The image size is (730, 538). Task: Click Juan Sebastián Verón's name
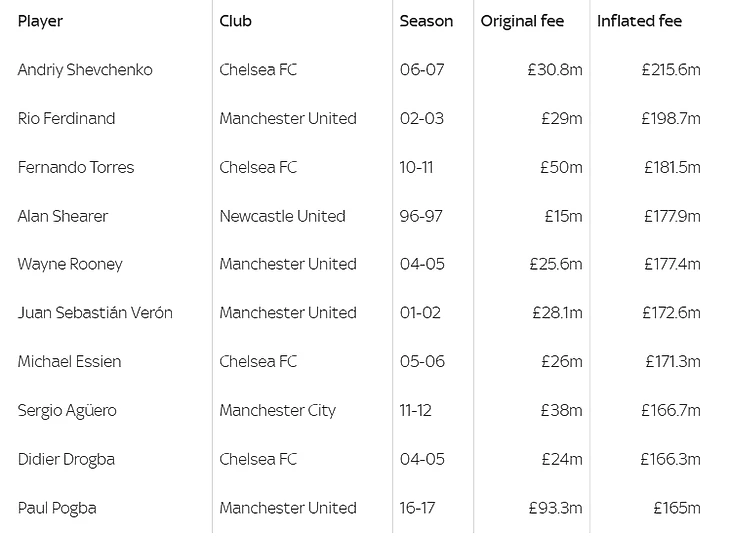point(95,313)
